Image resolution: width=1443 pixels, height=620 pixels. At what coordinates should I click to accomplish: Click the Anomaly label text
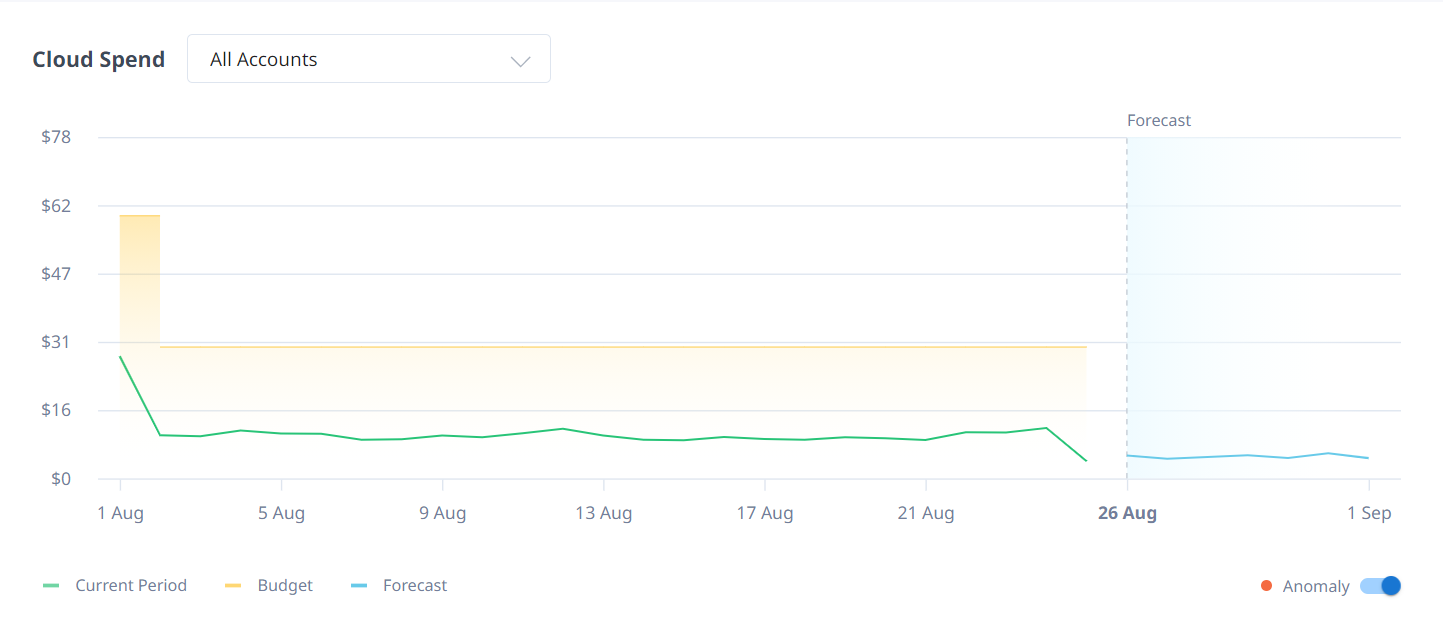[x=1316, y=586]
